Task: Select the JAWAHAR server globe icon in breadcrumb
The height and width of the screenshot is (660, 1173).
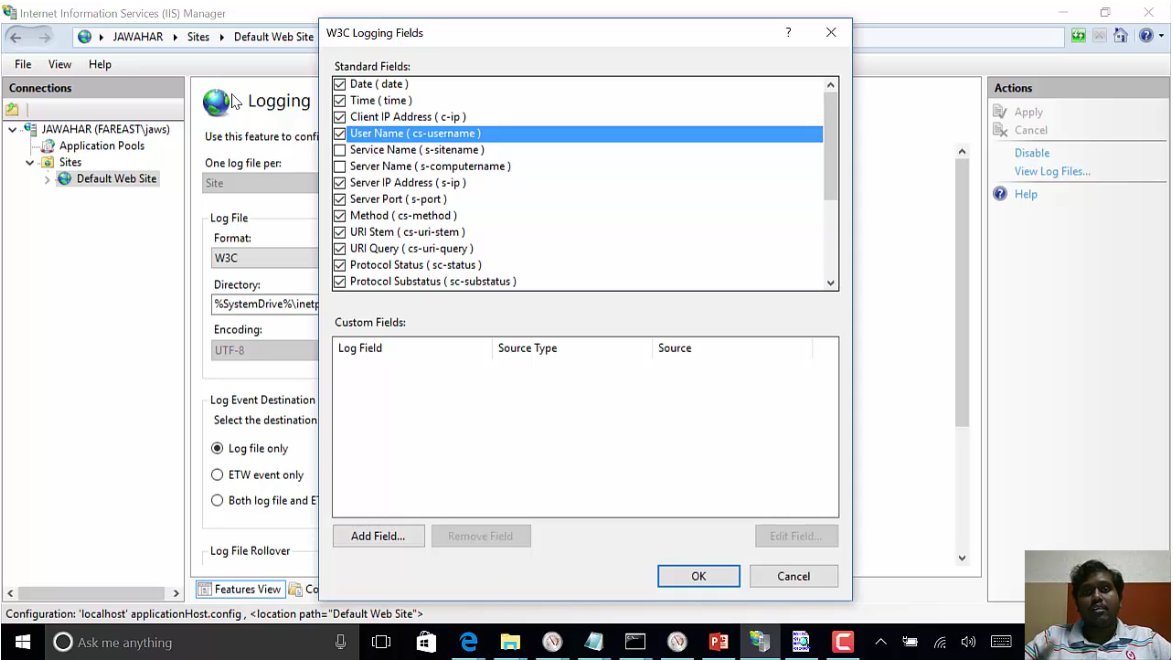Action: [84, 36]
